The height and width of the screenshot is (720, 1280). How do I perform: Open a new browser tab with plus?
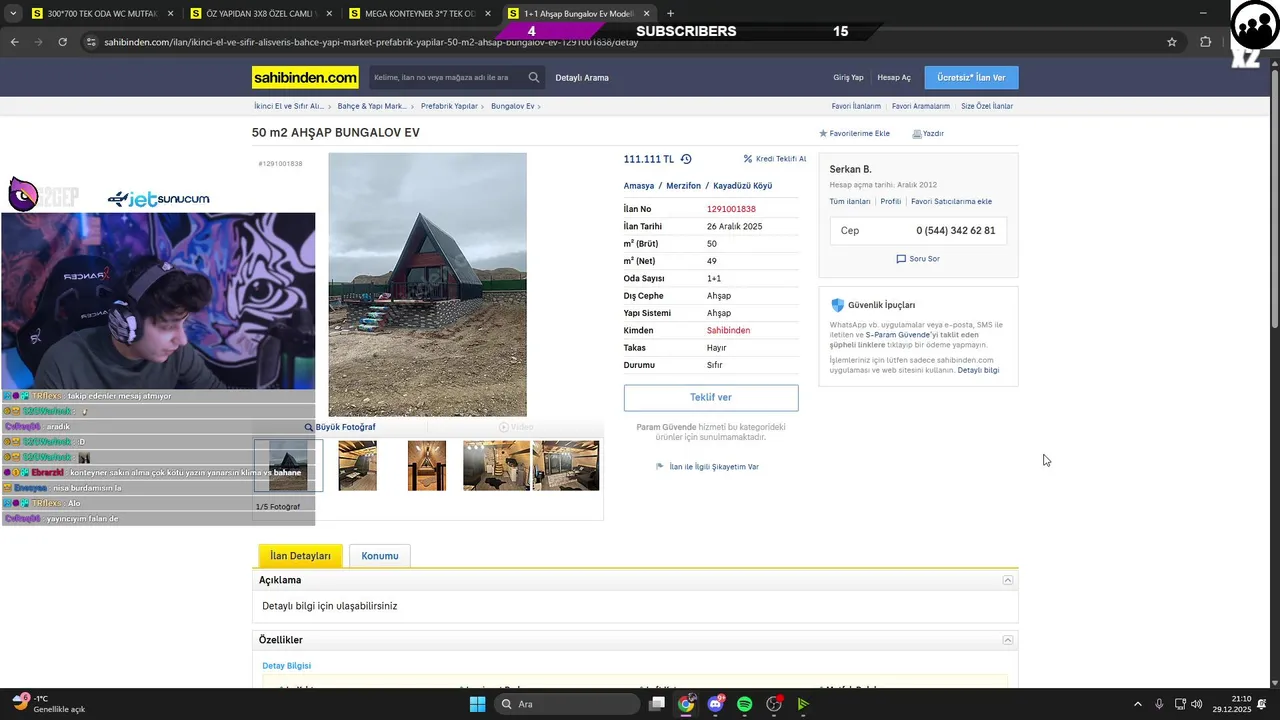[x=670, y=14]
